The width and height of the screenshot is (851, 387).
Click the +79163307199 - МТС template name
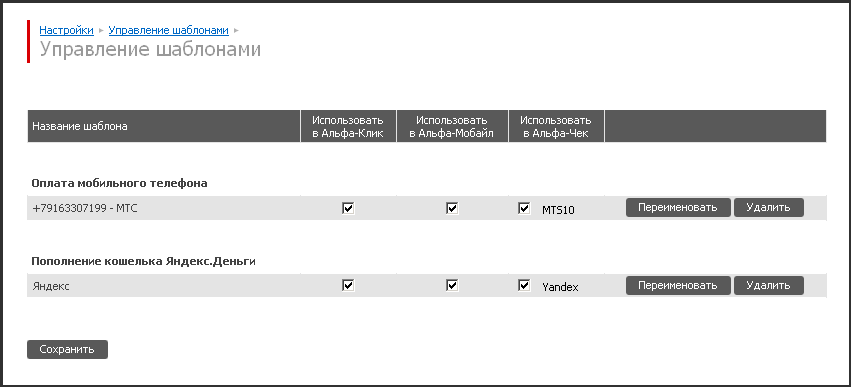pos(85,208)
